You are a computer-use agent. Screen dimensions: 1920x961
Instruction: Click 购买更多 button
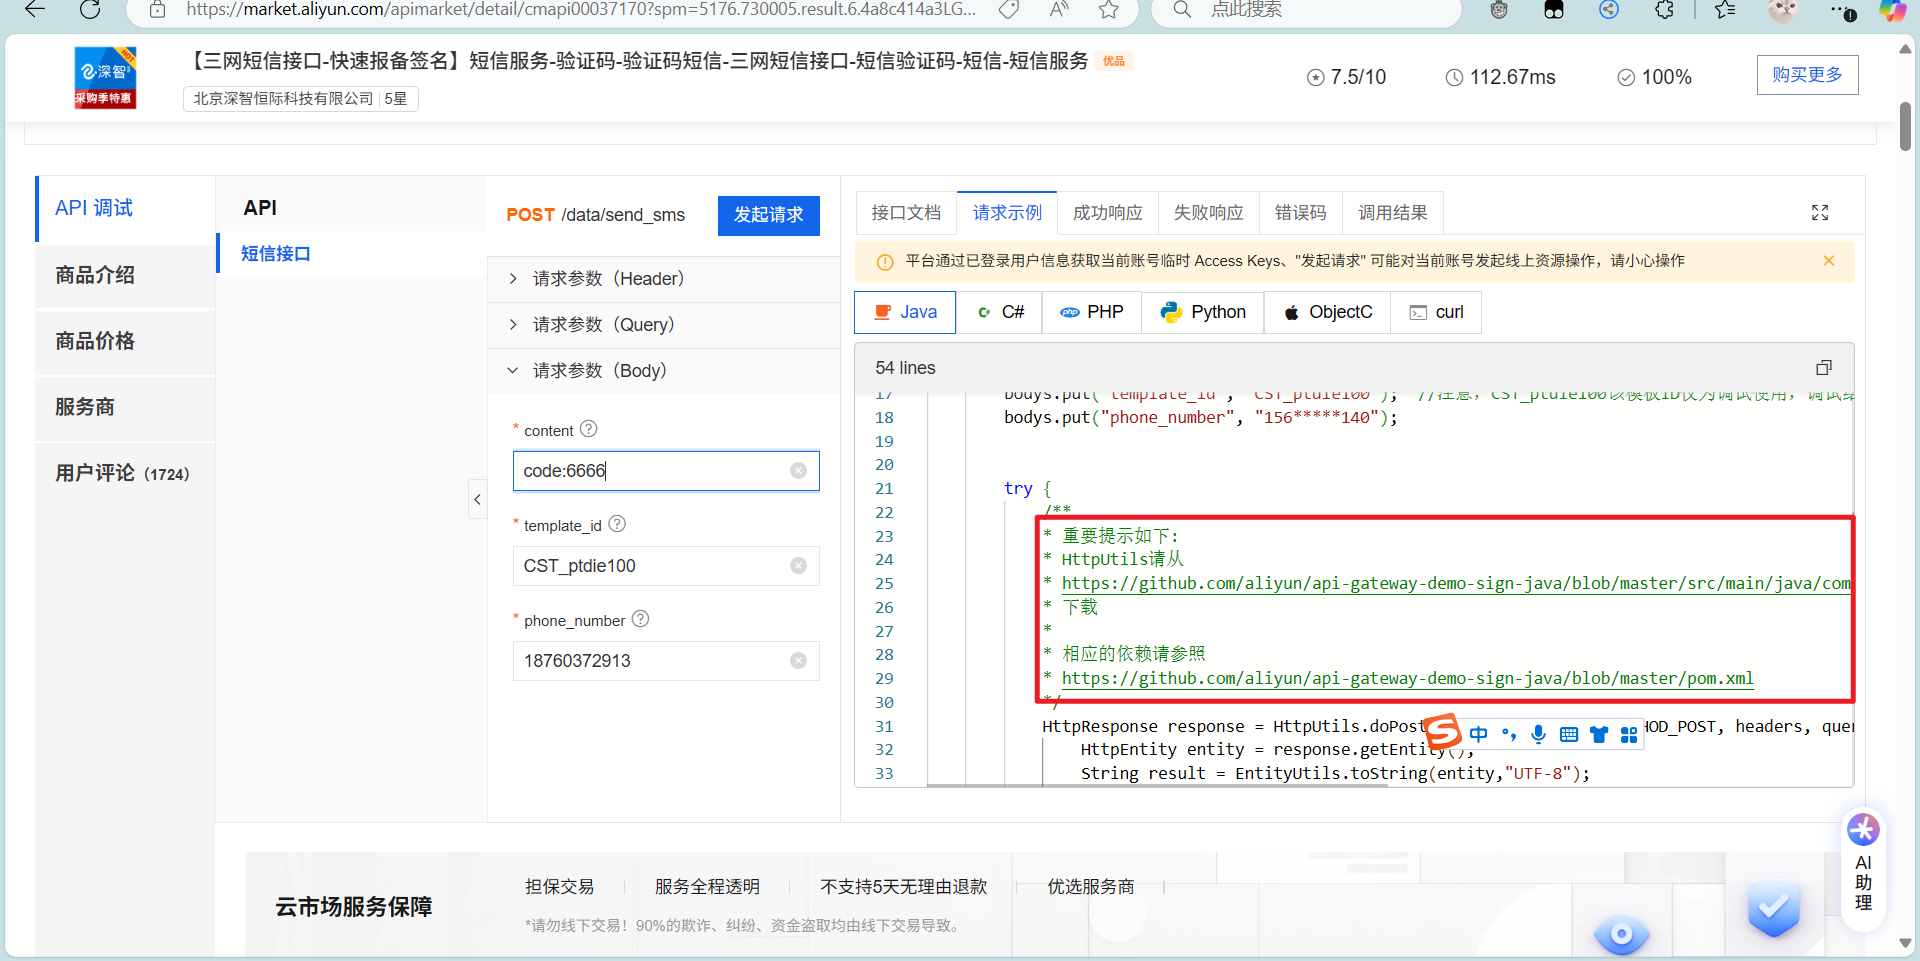point(1807,75)
